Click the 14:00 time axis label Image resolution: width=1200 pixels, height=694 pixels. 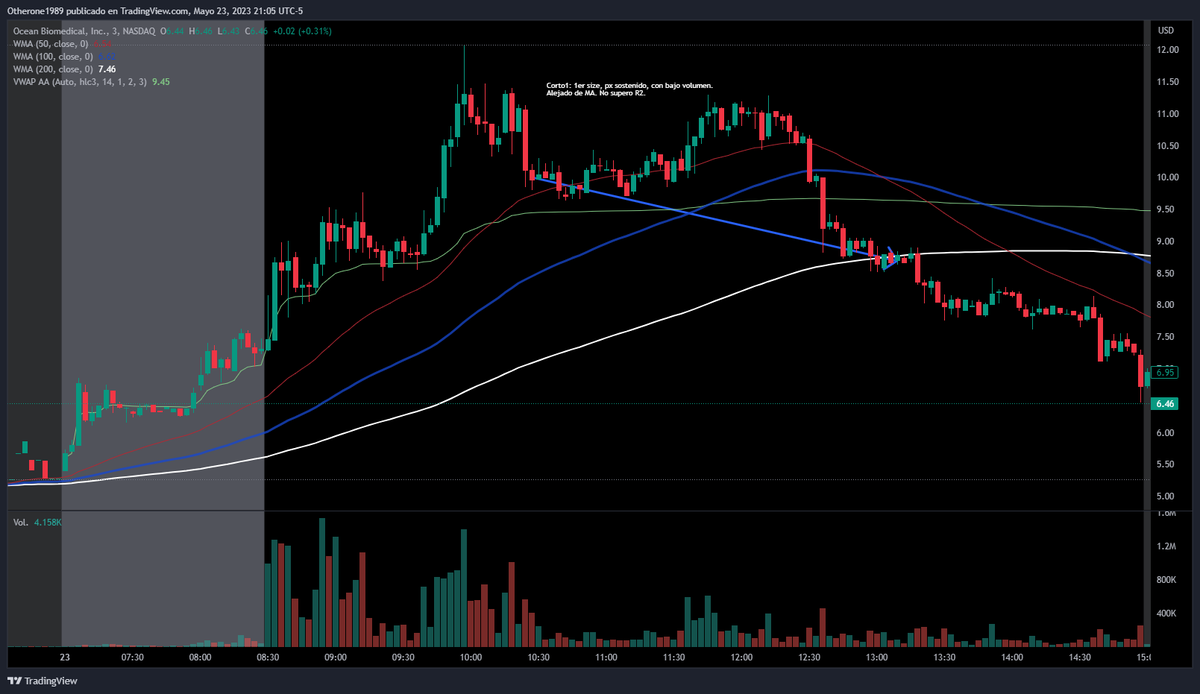point(1013,657)
